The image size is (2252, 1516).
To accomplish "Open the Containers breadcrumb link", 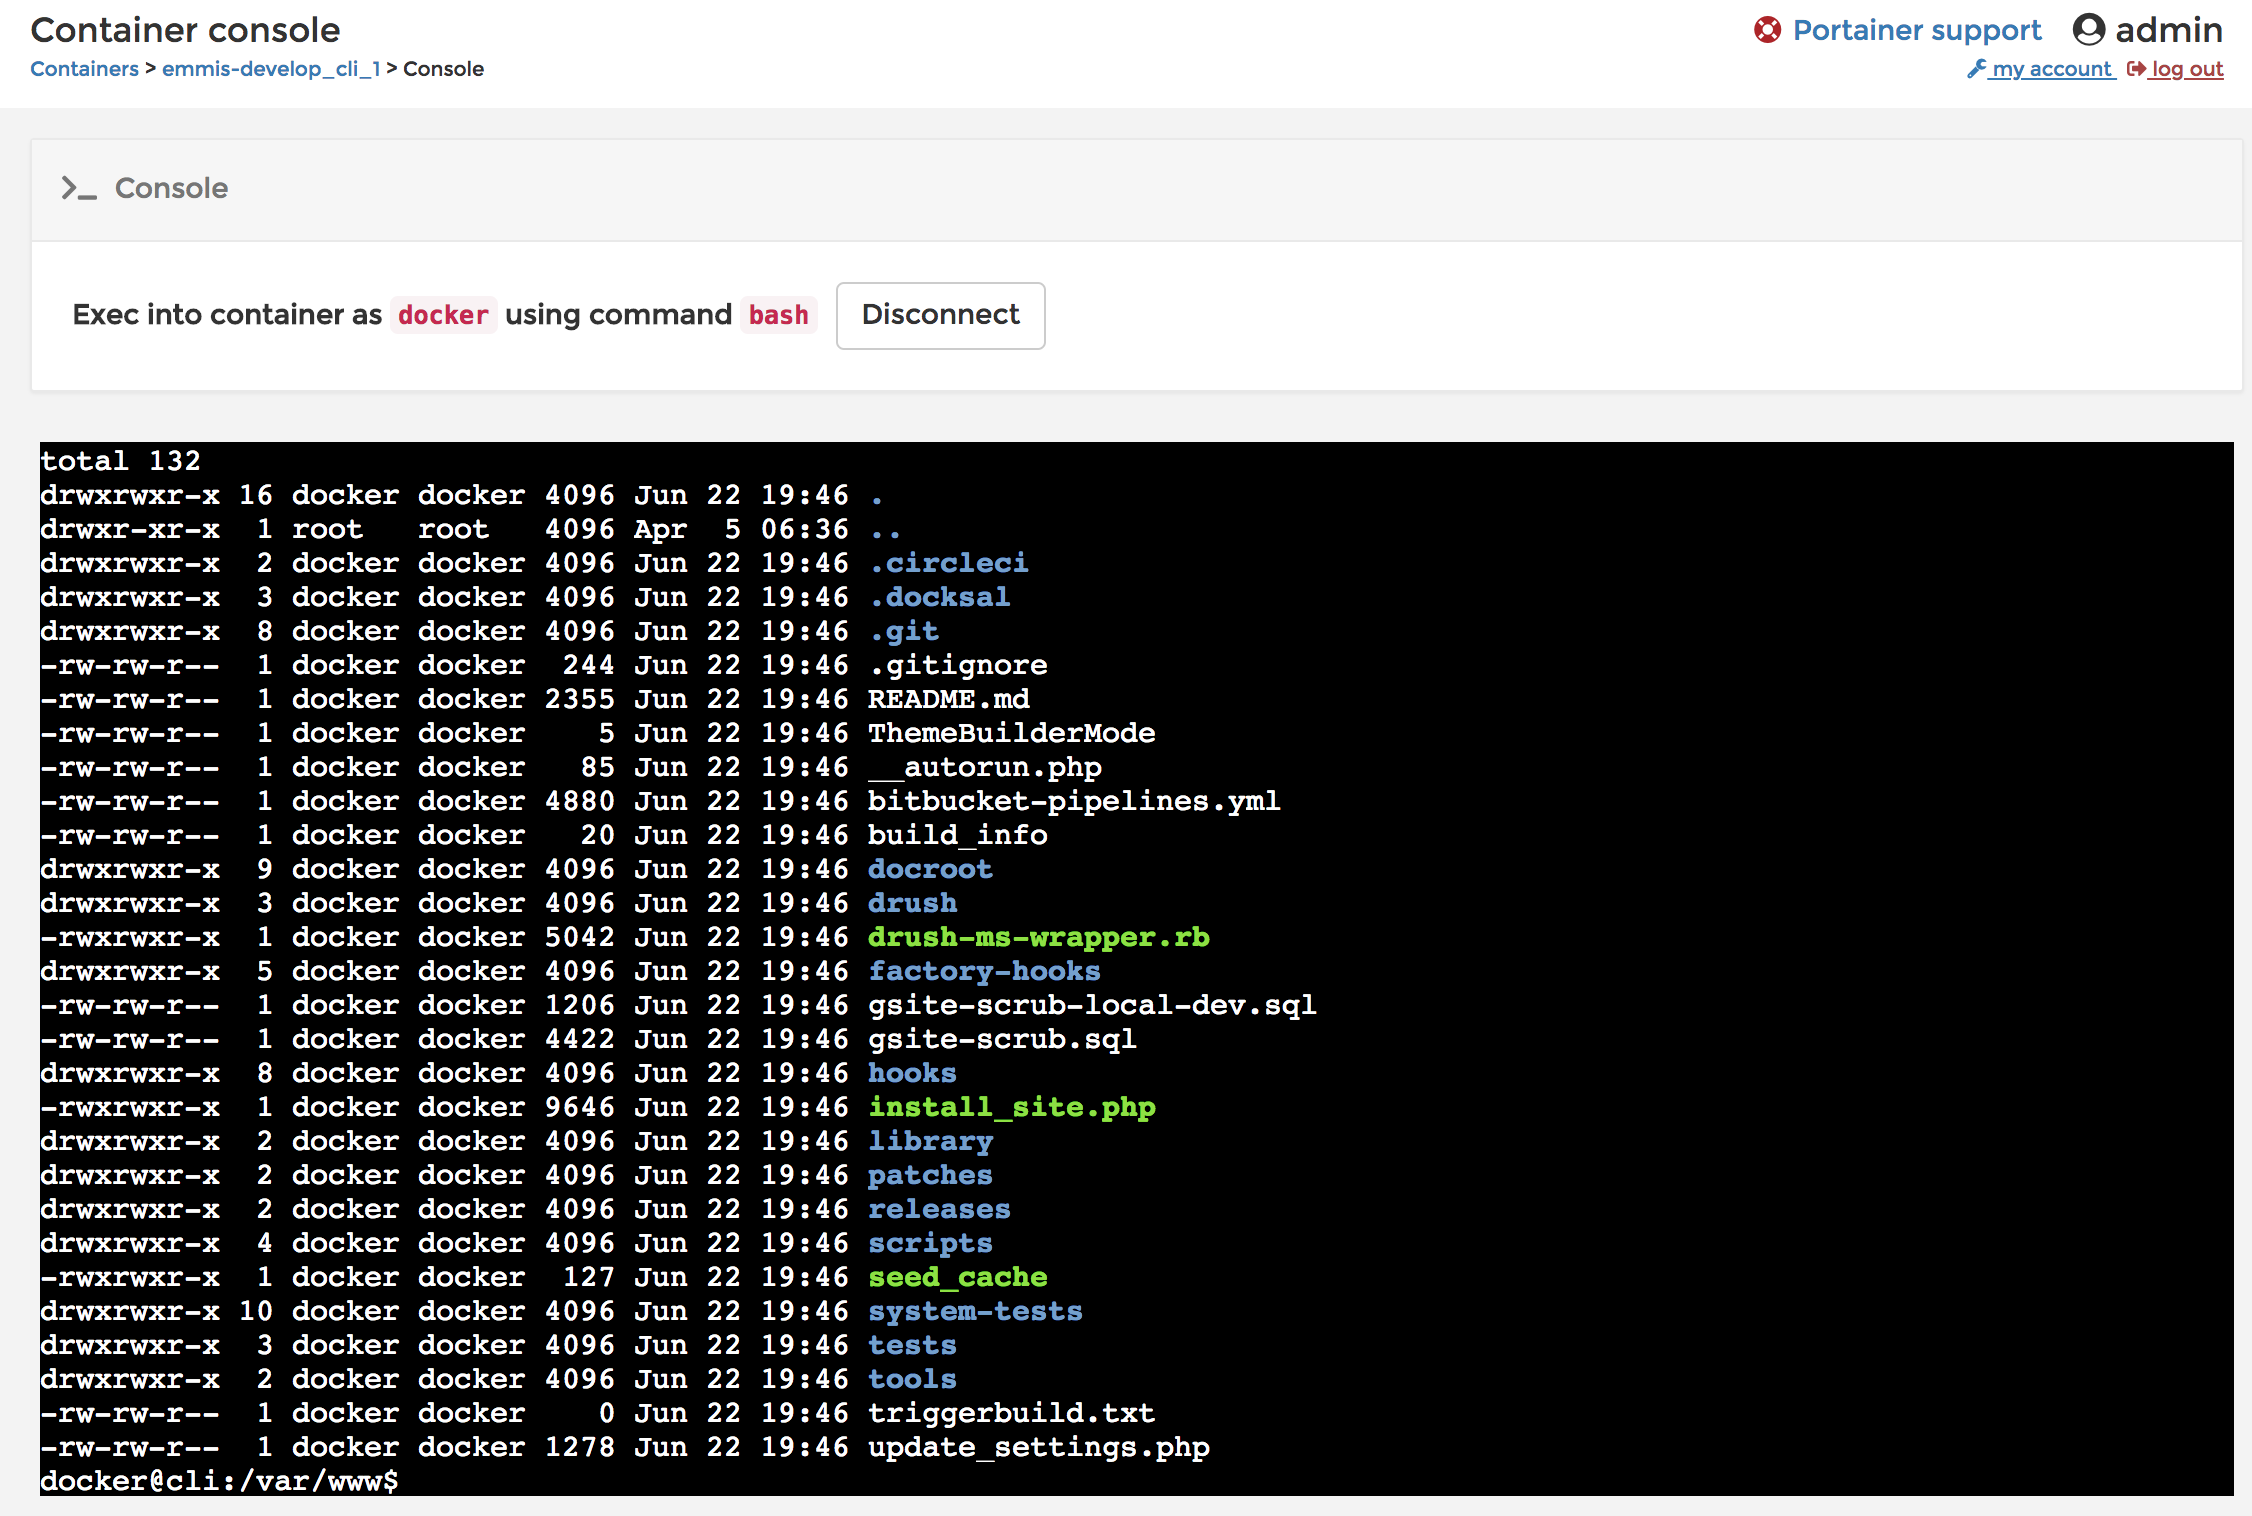I will pyautogui.click(x=84, y=68).
